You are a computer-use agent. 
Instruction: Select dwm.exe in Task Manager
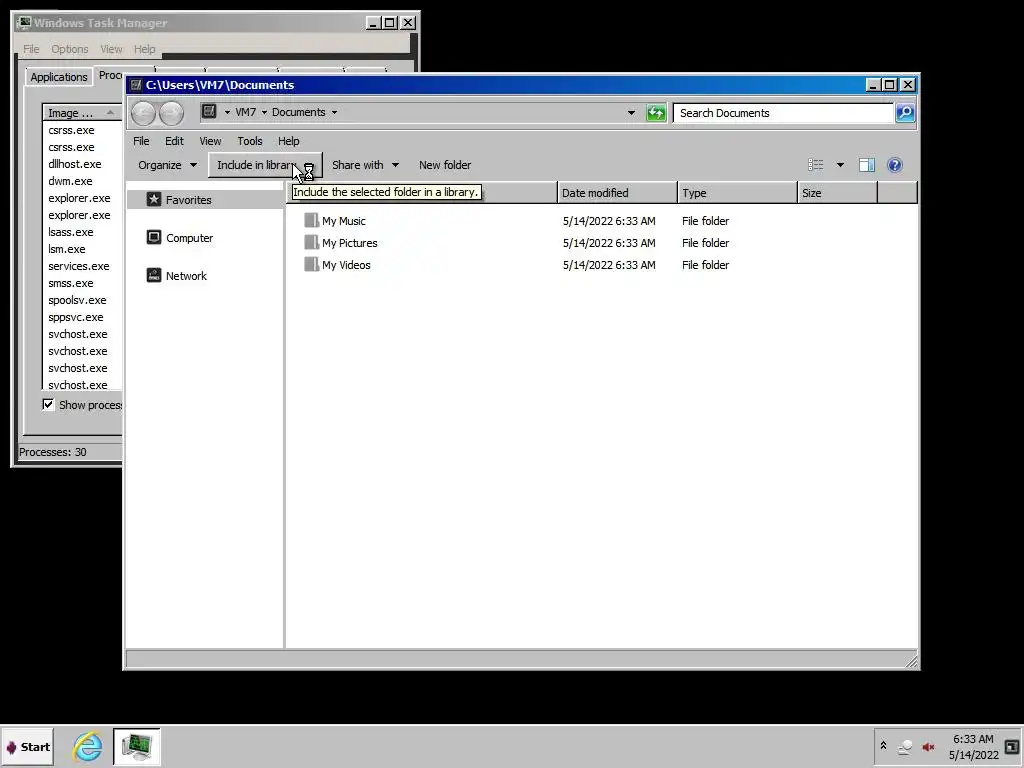[x=71, y=181]
